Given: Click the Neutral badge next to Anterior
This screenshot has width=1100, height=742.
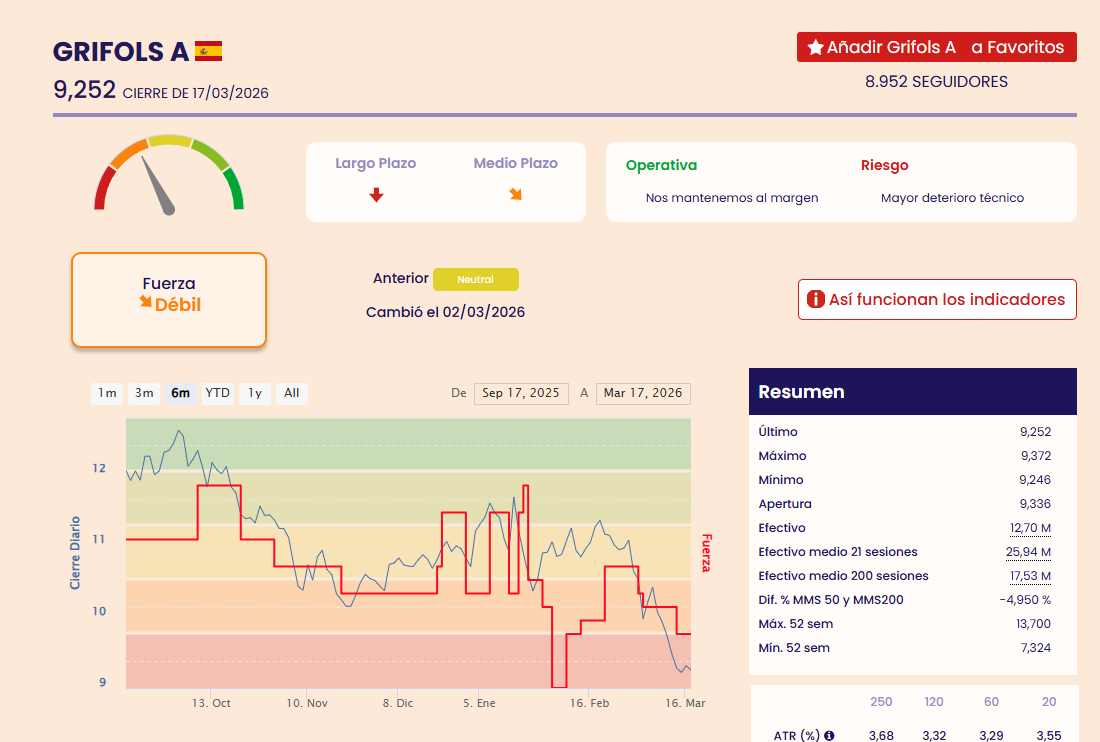Looking at the screenshot, I should [x=476, y=279].
